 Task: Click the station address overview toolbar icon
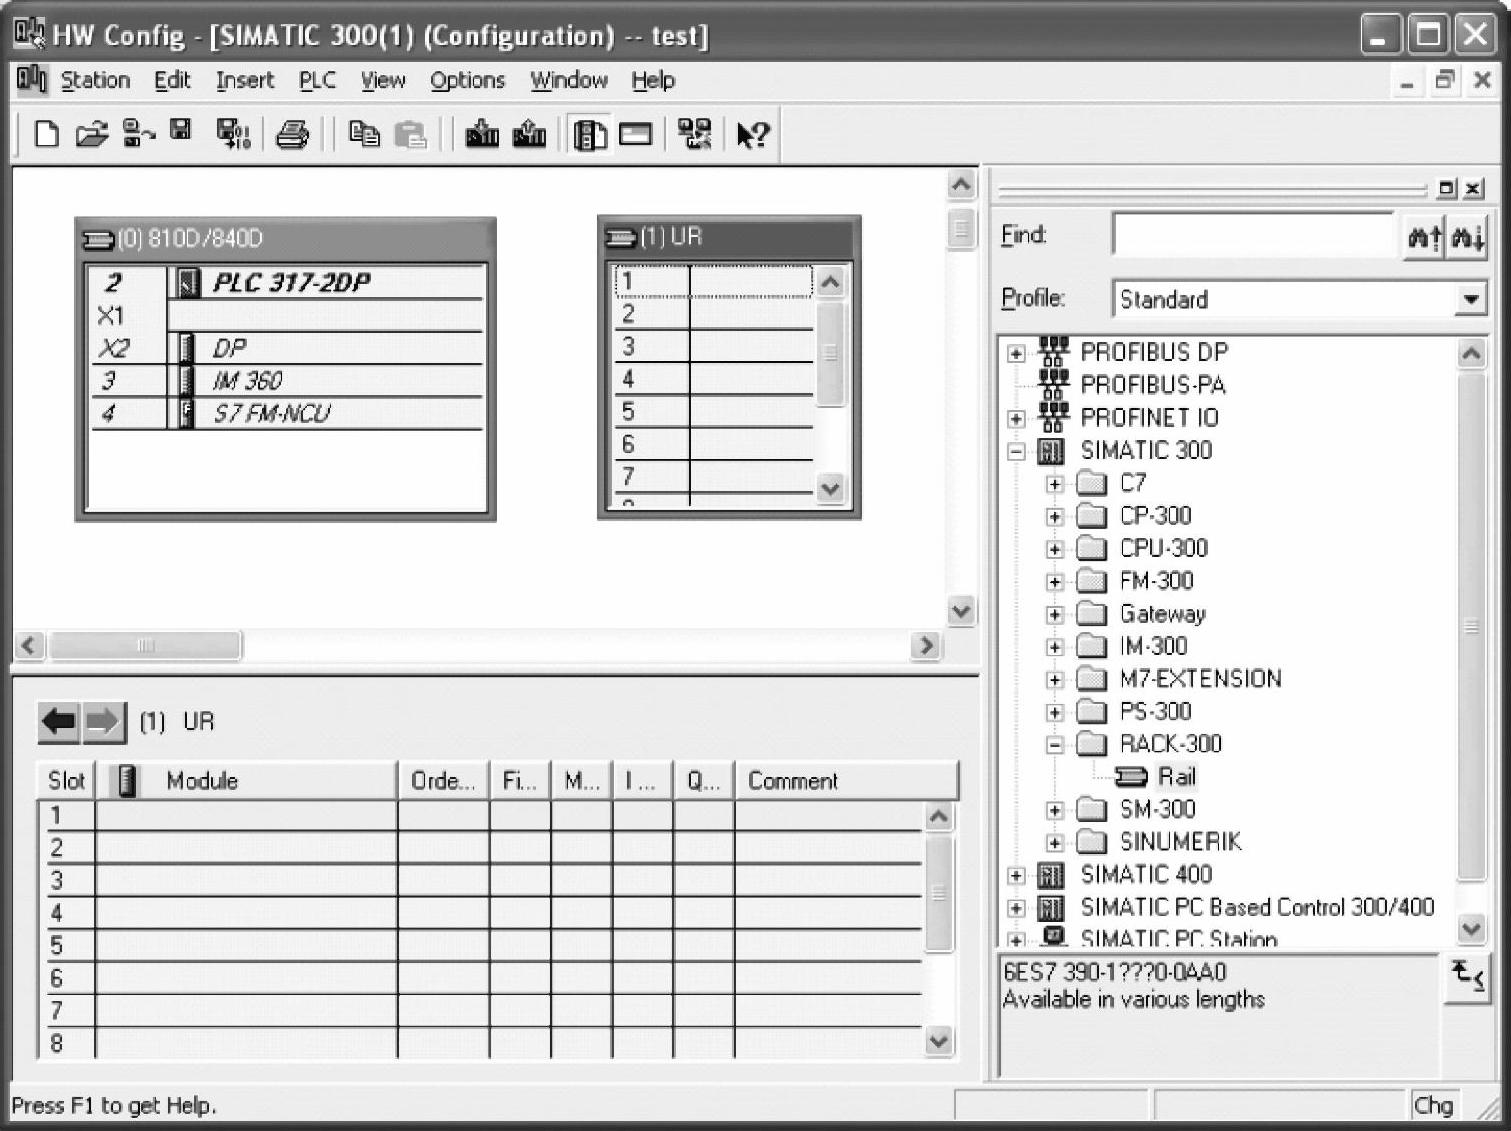tap(635, 134)
